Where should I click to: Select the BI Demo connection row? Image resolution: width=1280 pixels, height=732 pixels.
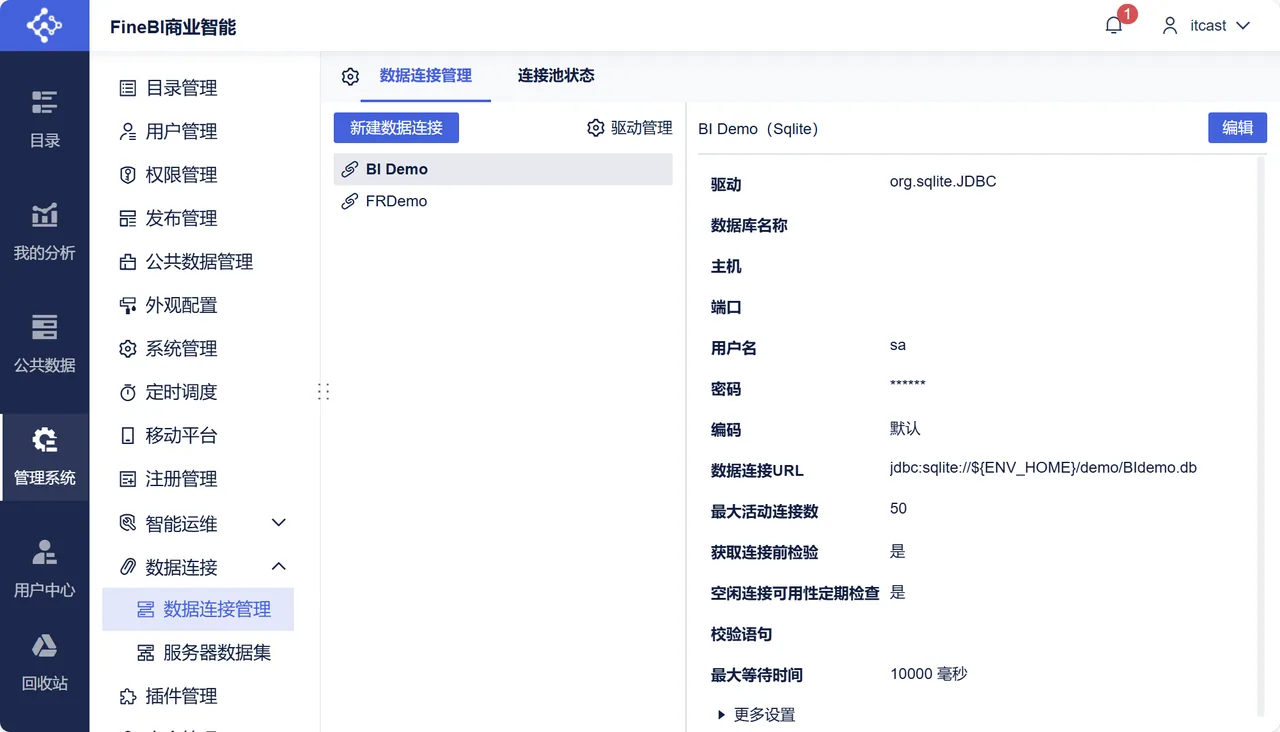pyautogui.click(x=503, y=169)
